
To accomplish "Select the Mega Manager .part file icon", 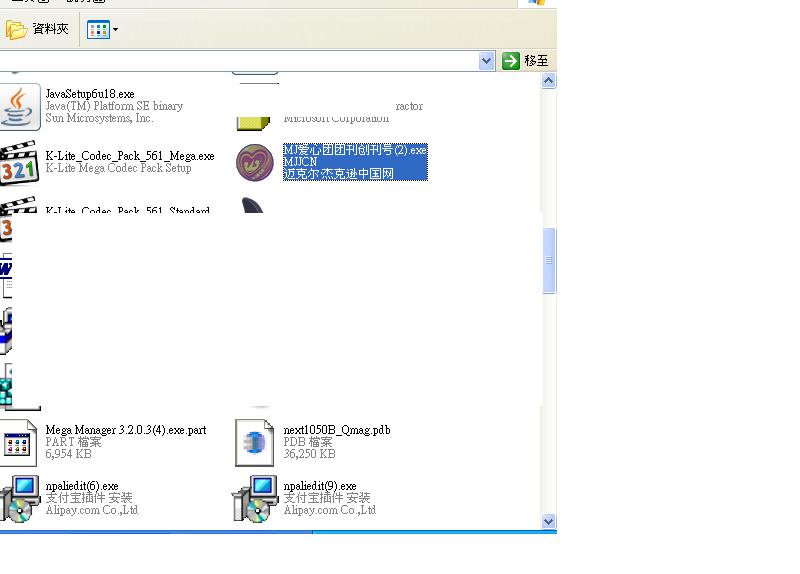I will point(18,443).
